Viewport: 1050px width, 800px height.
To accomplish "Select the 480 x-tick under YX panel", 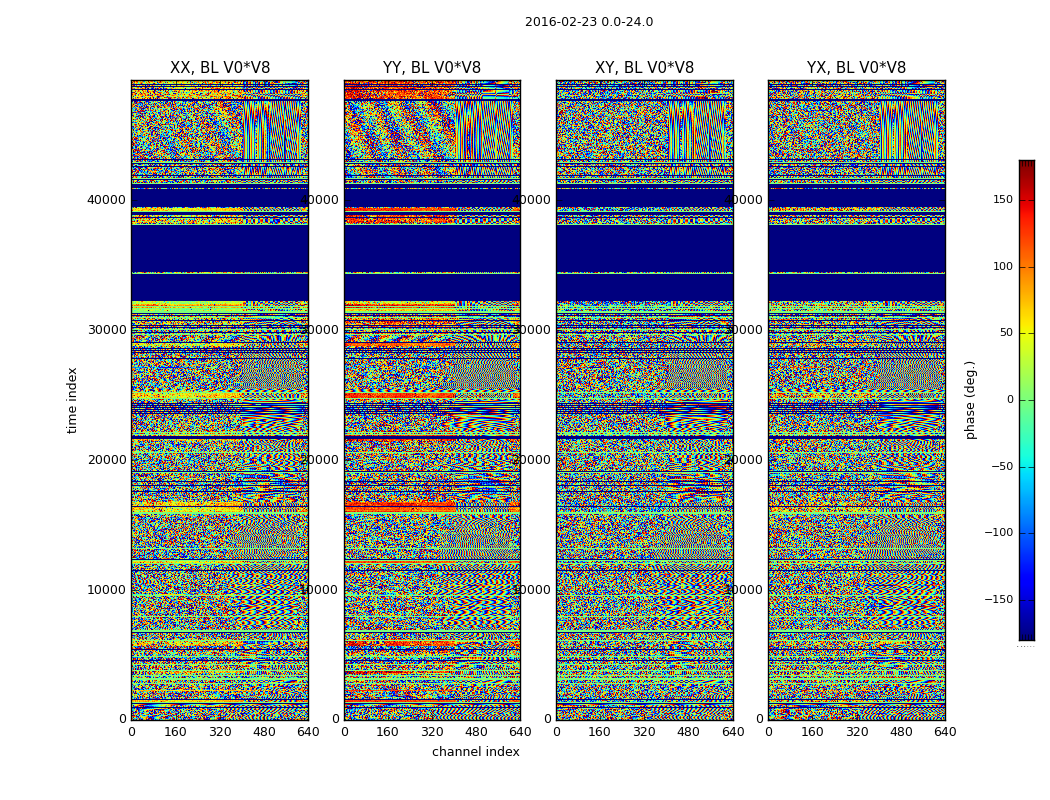I will pos(901,732).
